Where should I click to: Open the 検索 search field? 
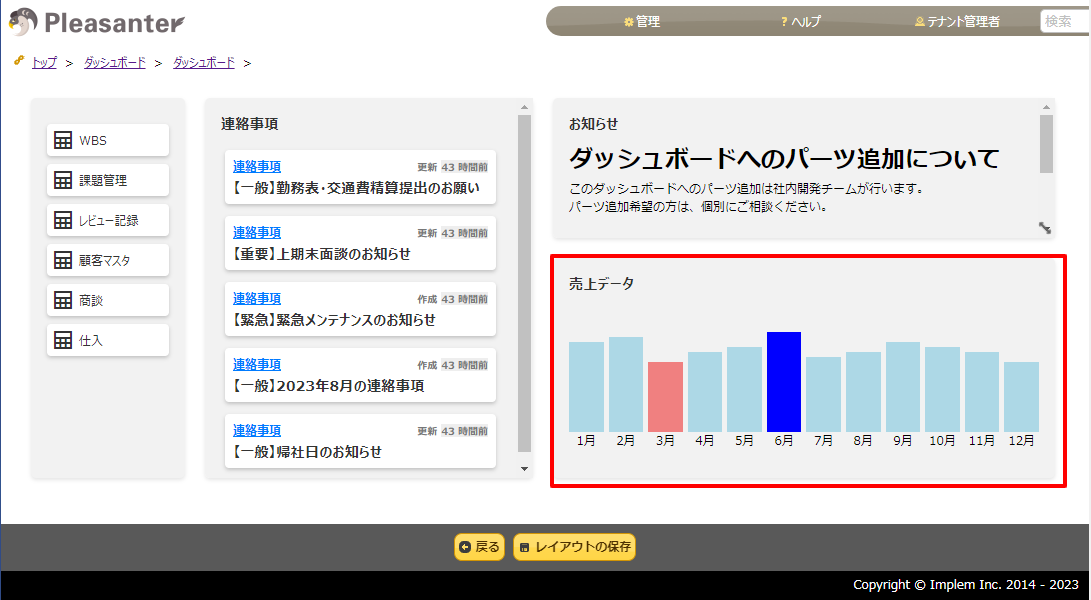tap(1066, 21)
